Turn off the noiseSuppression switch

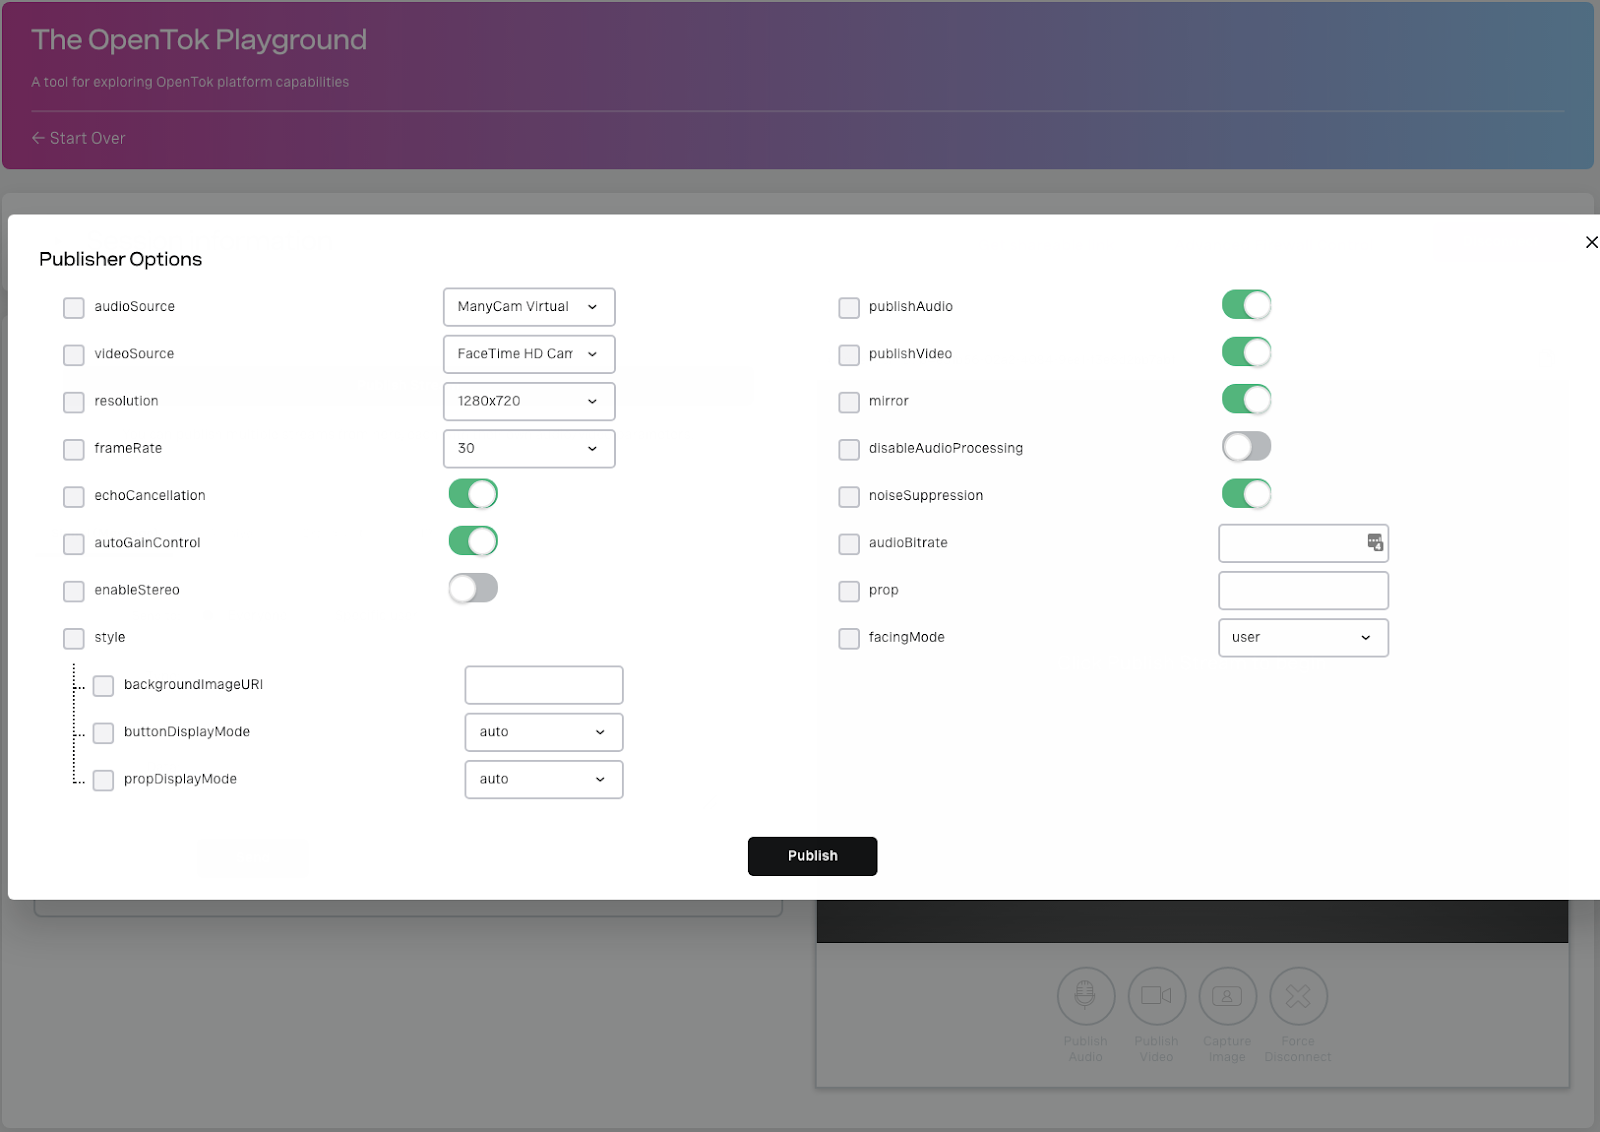coord(1246,494)
